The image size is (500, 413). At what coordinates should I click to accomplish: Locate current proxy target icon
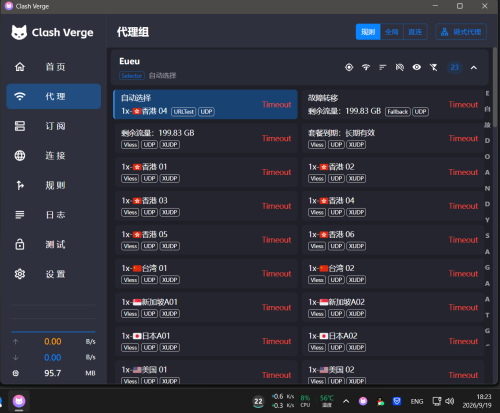pyautogui.click(x=349, y=67)
